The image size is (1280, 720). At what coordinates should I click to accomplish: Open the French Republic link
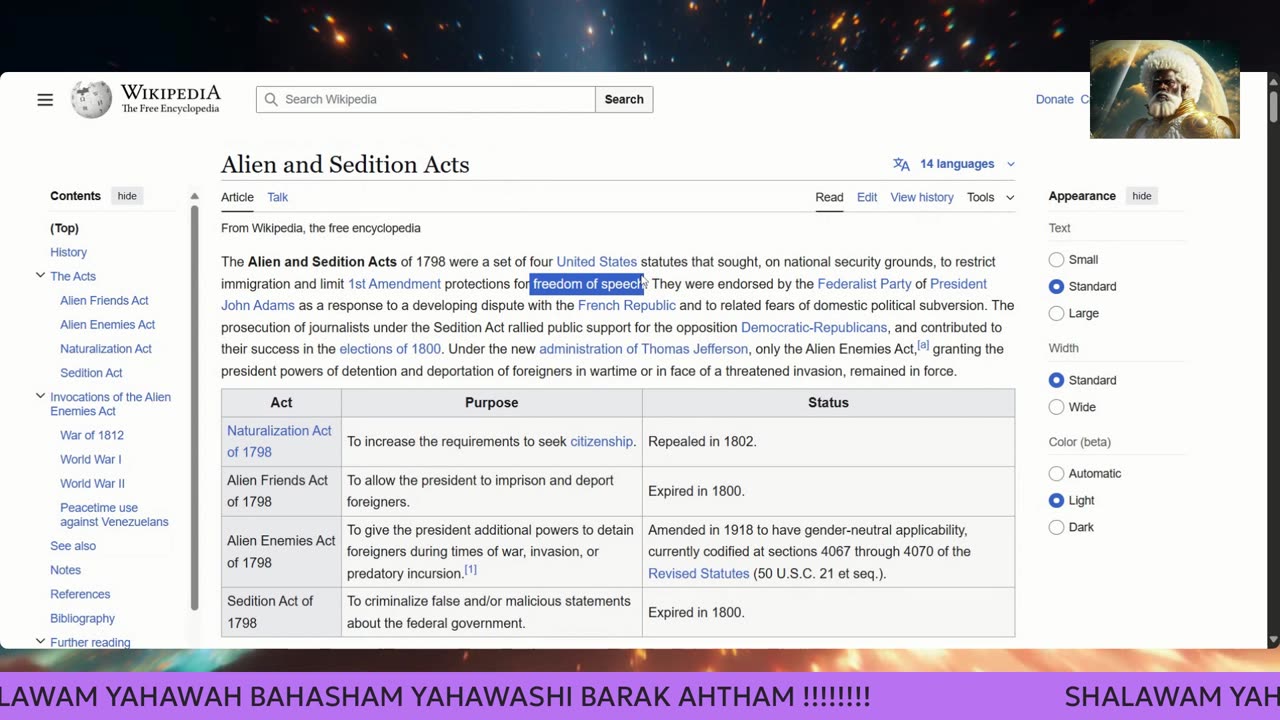(627, 305)
